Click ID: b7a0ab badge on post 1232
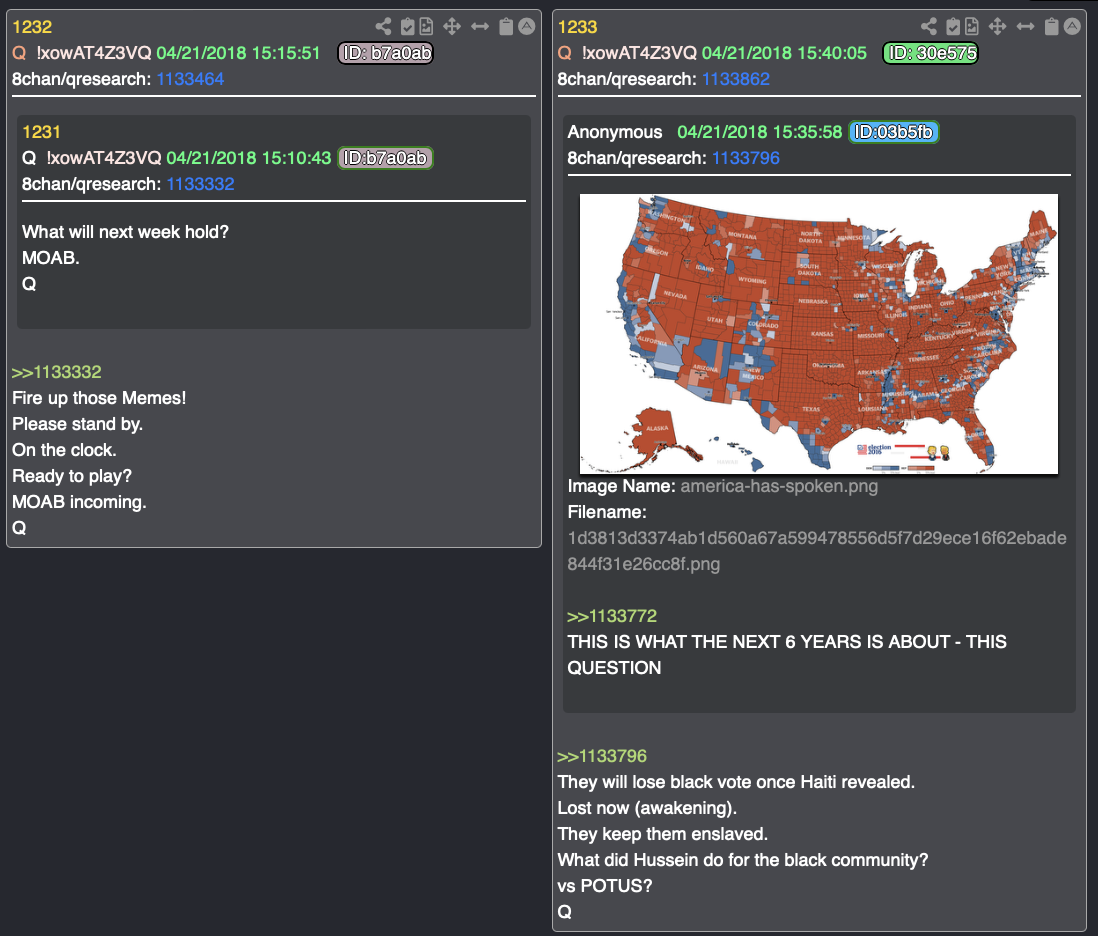 386,53
